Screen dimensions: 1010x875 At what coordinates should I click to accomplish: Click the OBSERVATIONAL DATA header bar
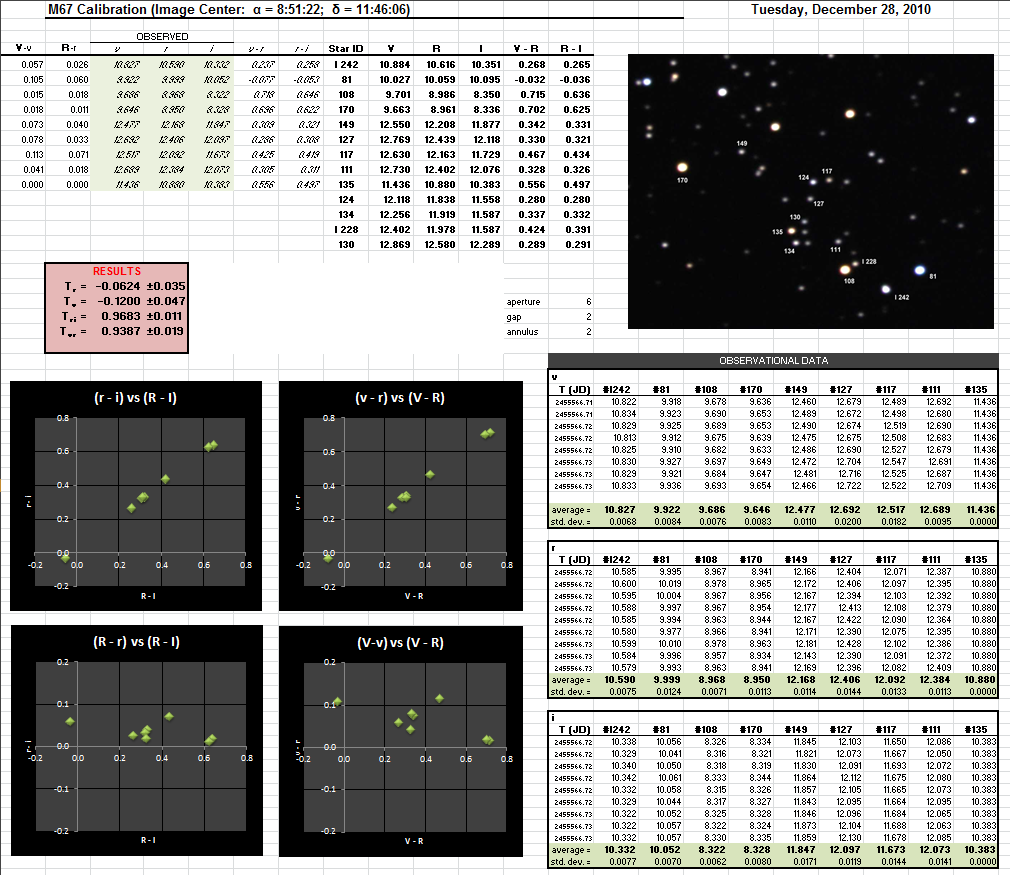click(x=773, y=360)
